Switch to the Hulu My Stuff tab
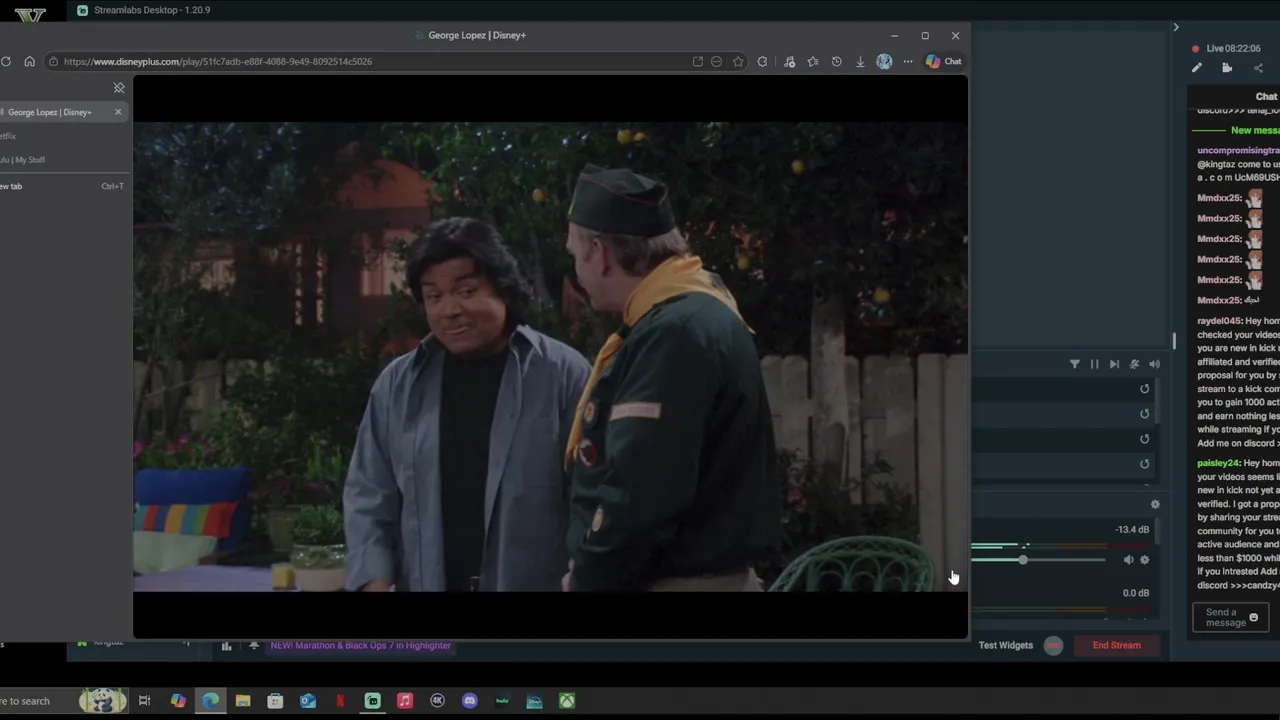 click(62, 160)
